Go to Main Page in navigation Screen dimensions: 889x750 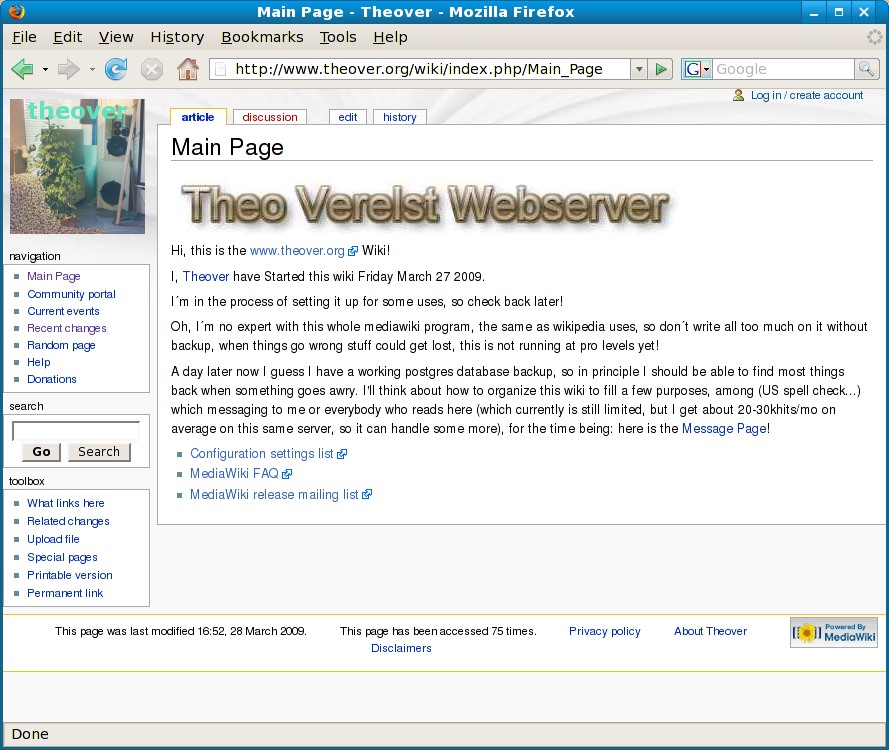click(54, 276)
